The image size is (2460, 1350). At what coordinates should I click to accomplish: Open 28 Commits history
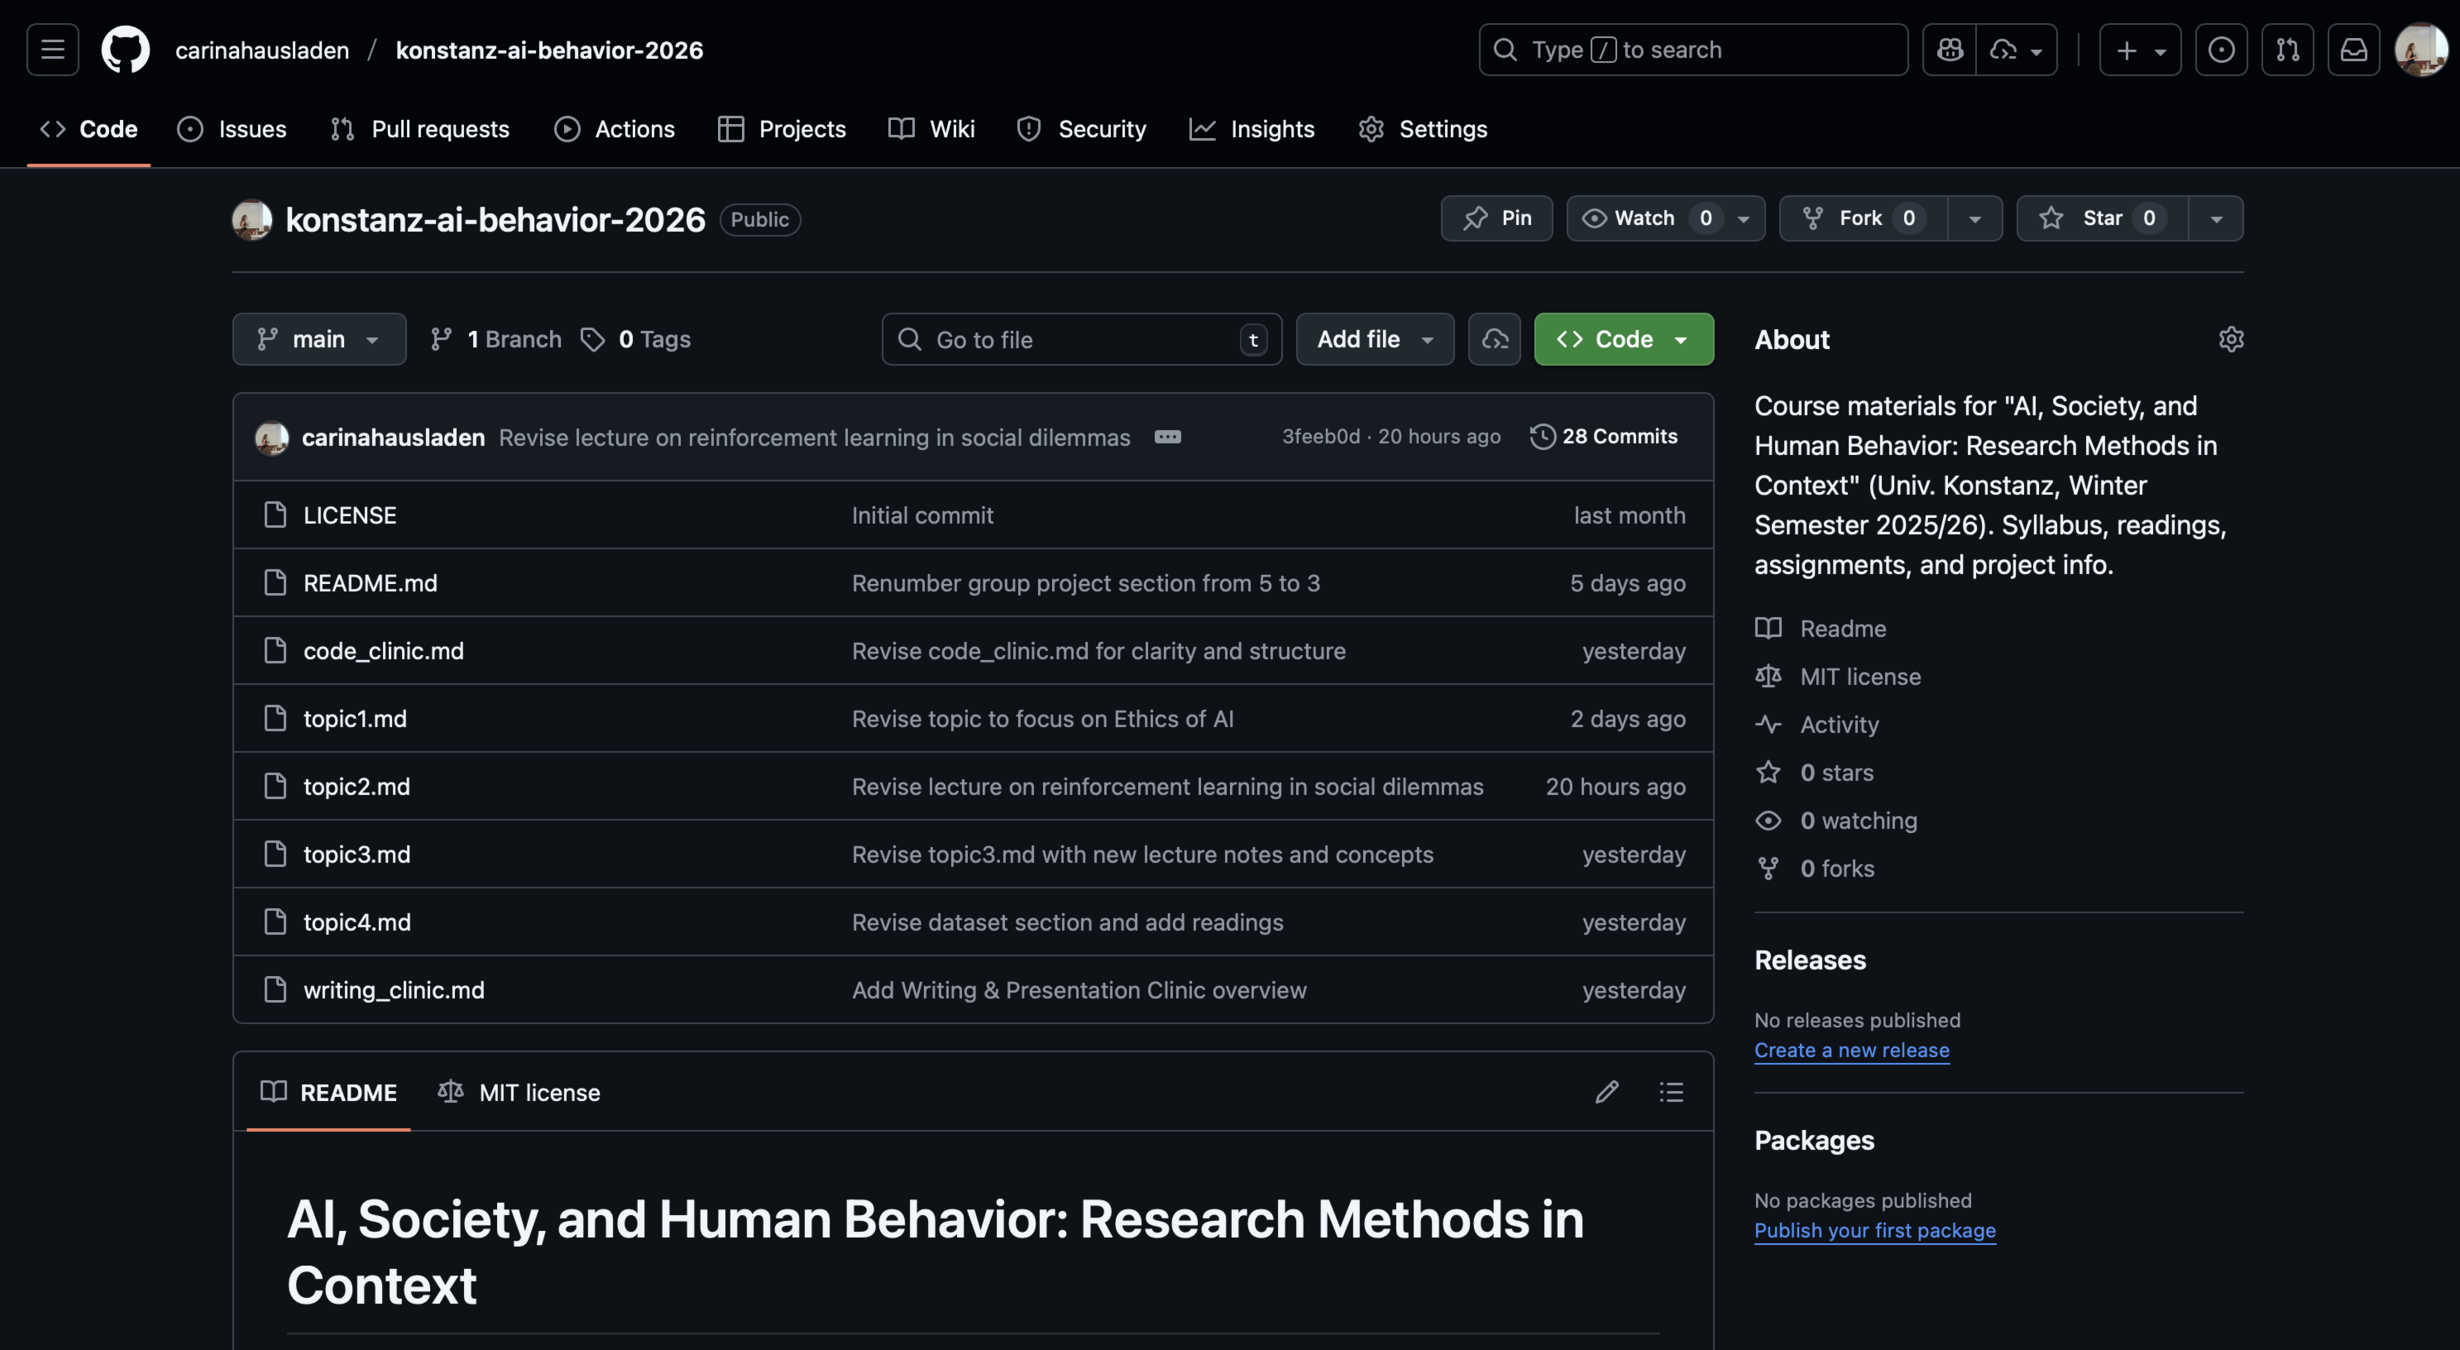1604,437
